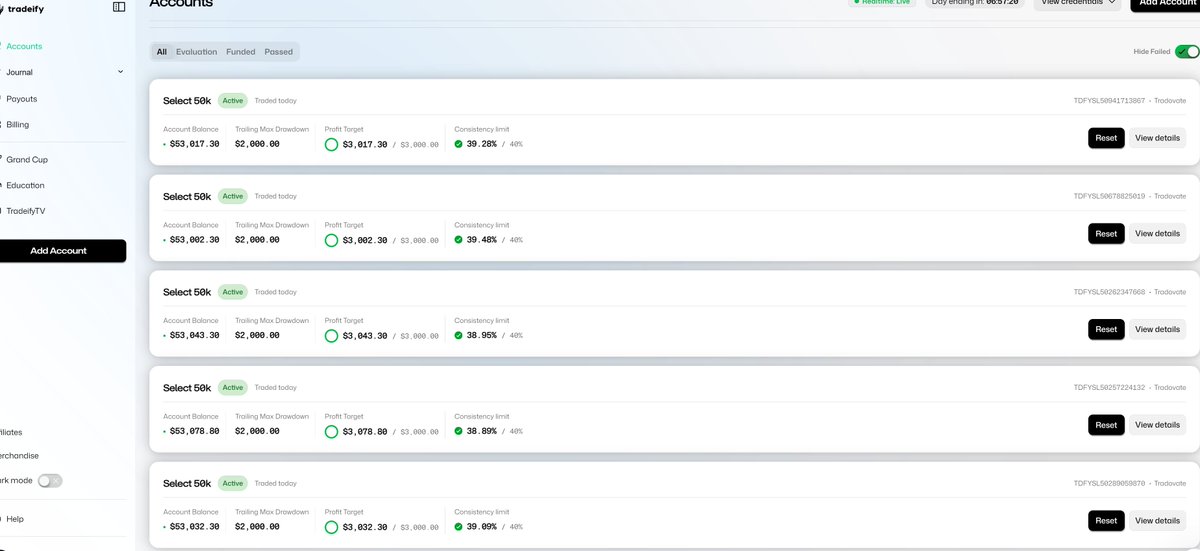Click Select 50k title on the 38.95% card
This screenshot has width=1200, height=551.
(187, 292)
